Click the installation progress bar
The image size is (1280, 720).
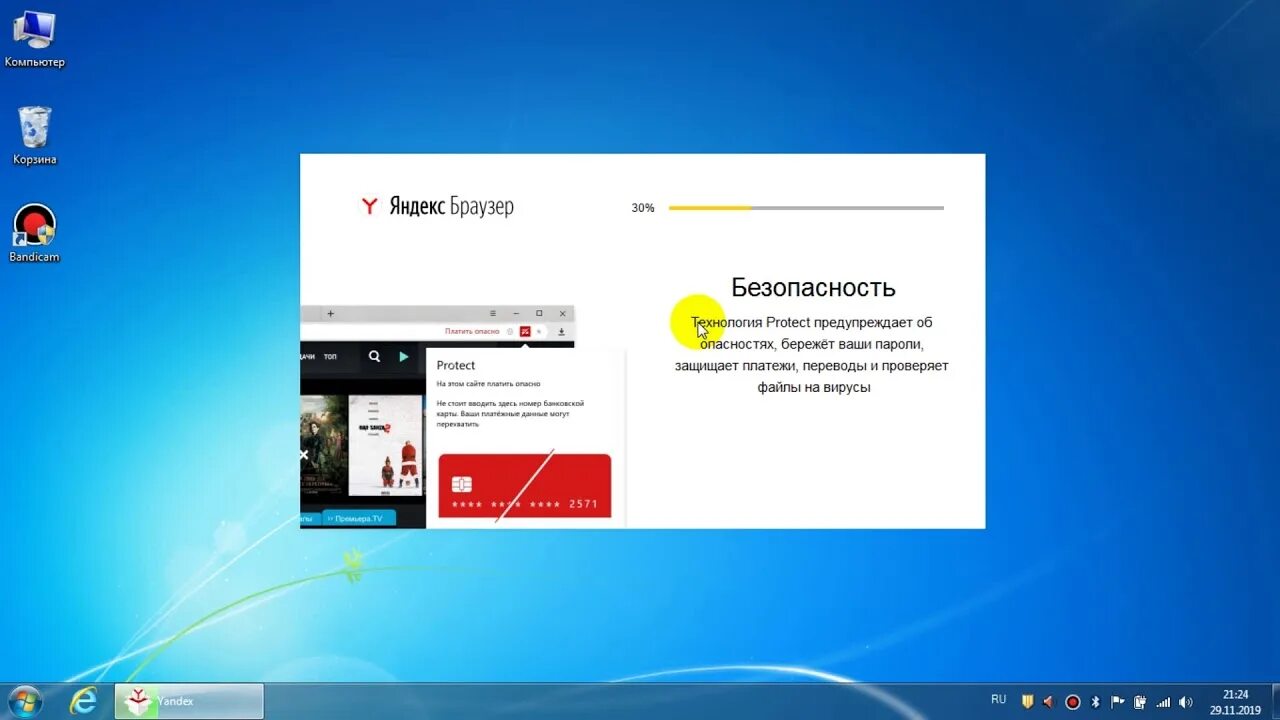806,208
